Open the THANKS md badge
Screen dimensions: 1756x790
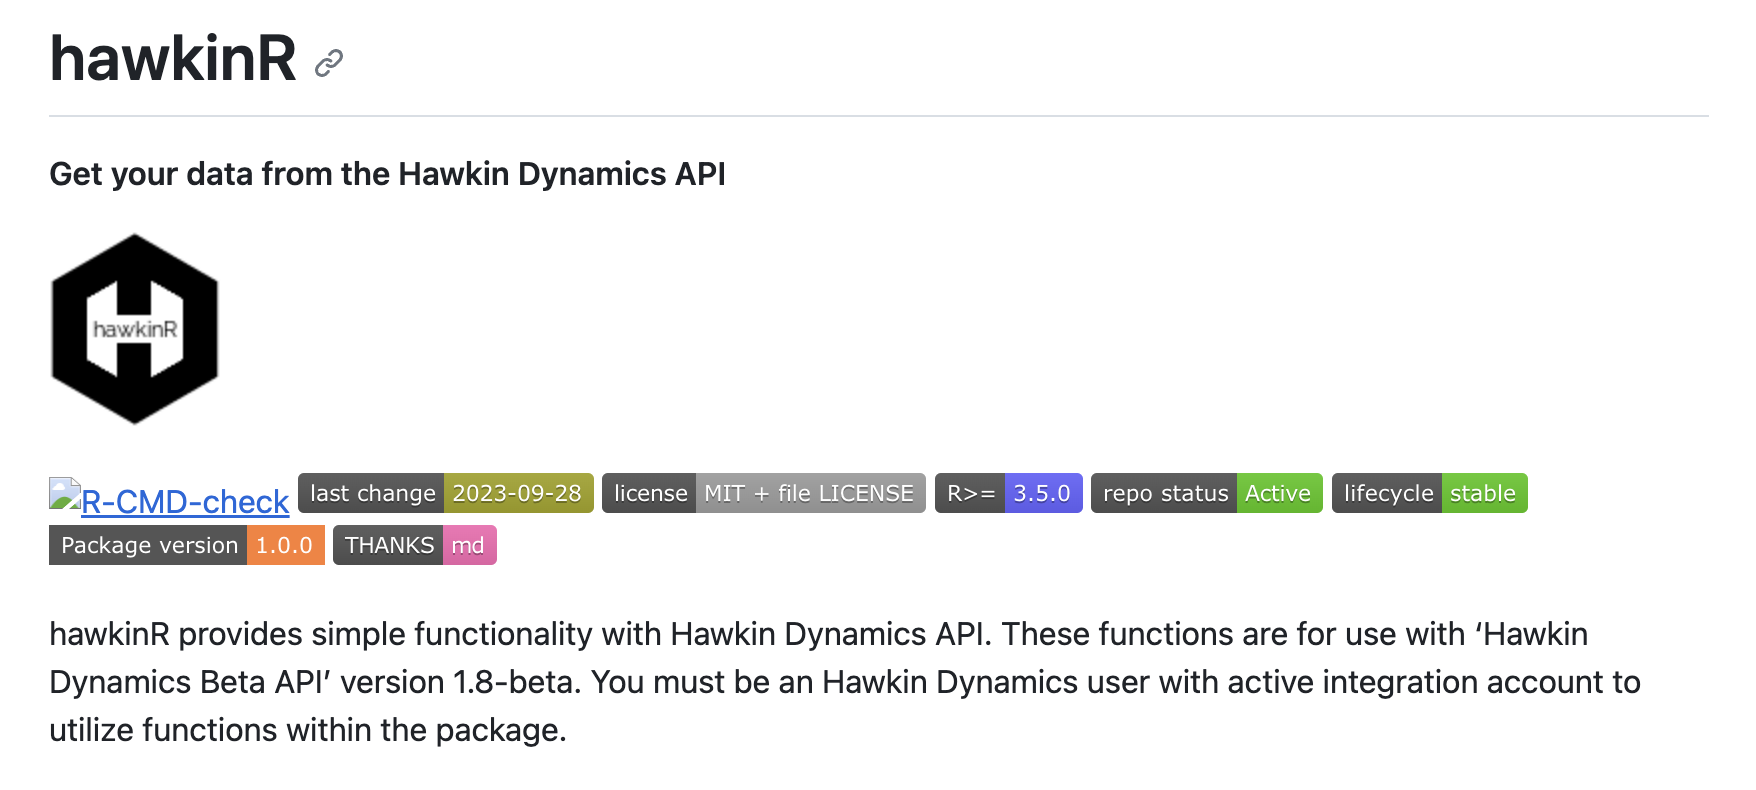tap(415, 545)
